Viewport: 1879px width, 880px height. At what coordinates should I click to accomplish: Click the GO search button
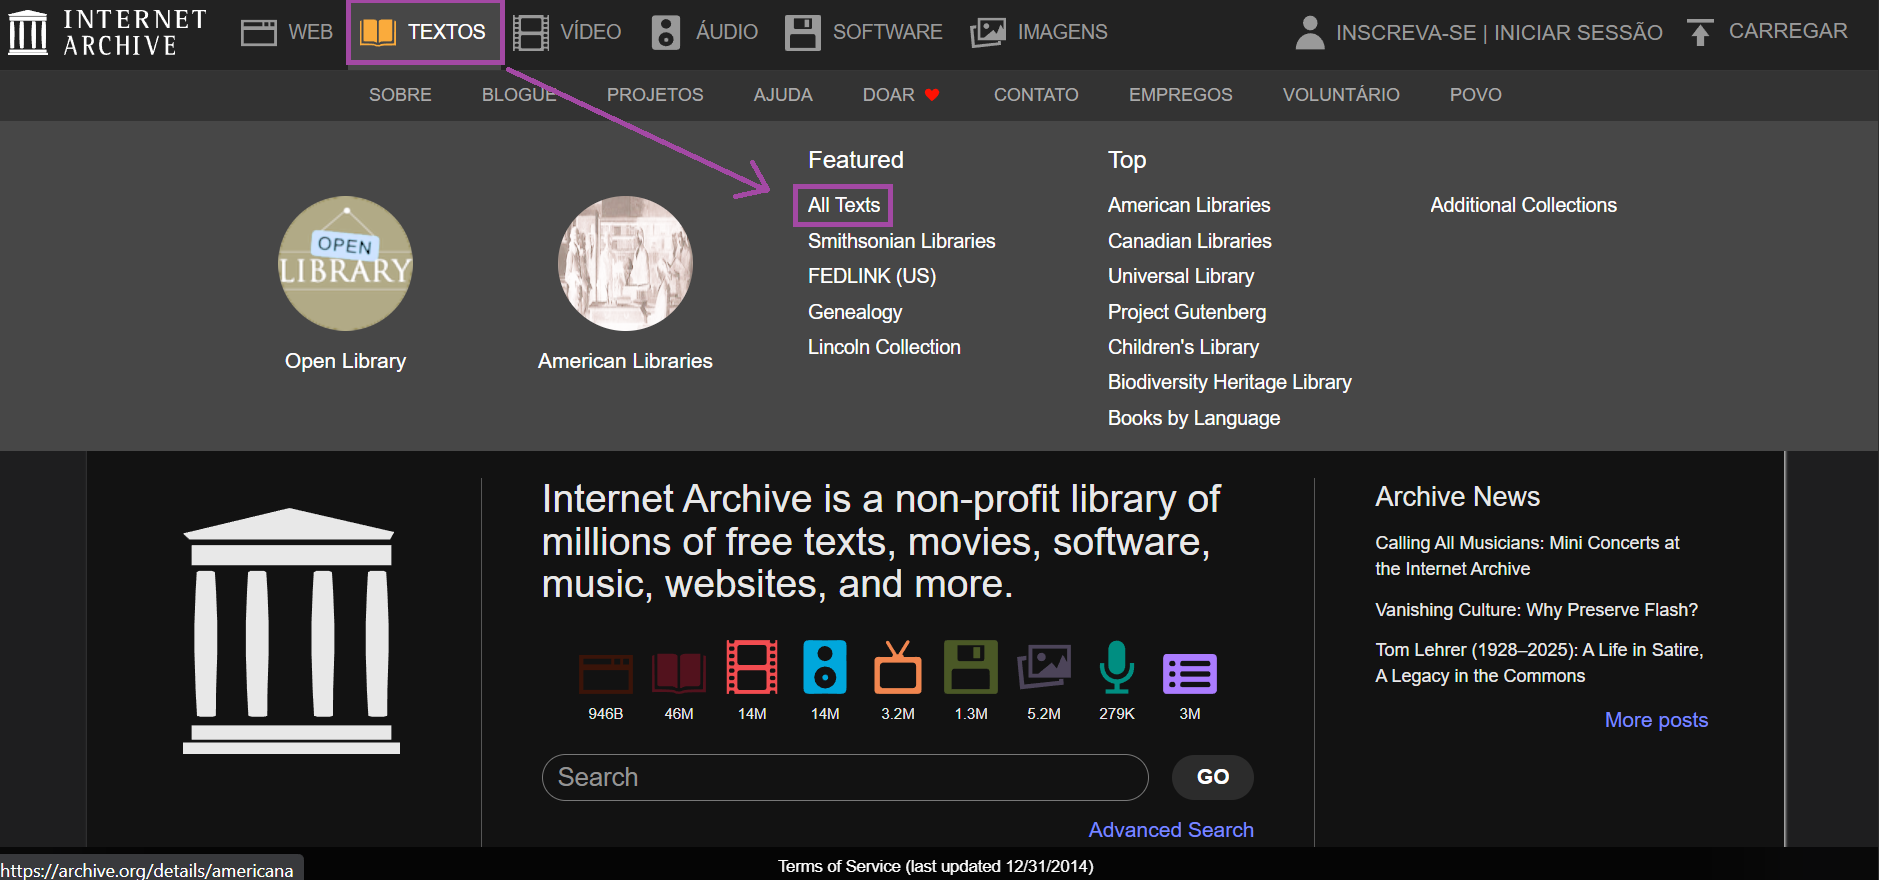tap(1213, 777)
